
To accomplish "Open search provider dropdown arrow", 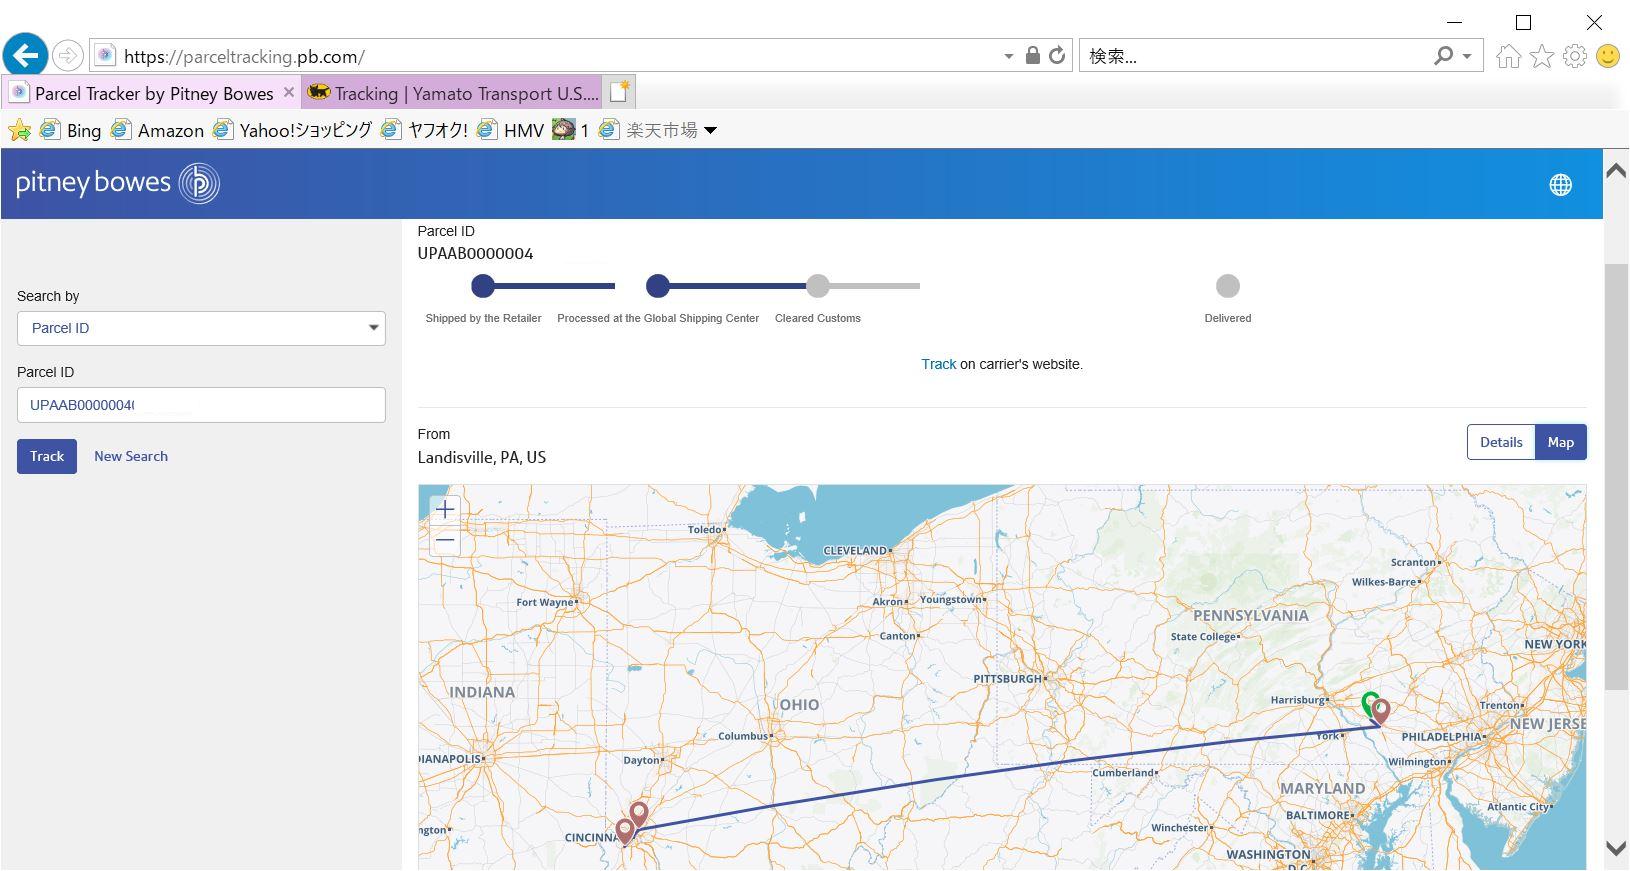I will pyautogui.click(x=1467, y=57).
